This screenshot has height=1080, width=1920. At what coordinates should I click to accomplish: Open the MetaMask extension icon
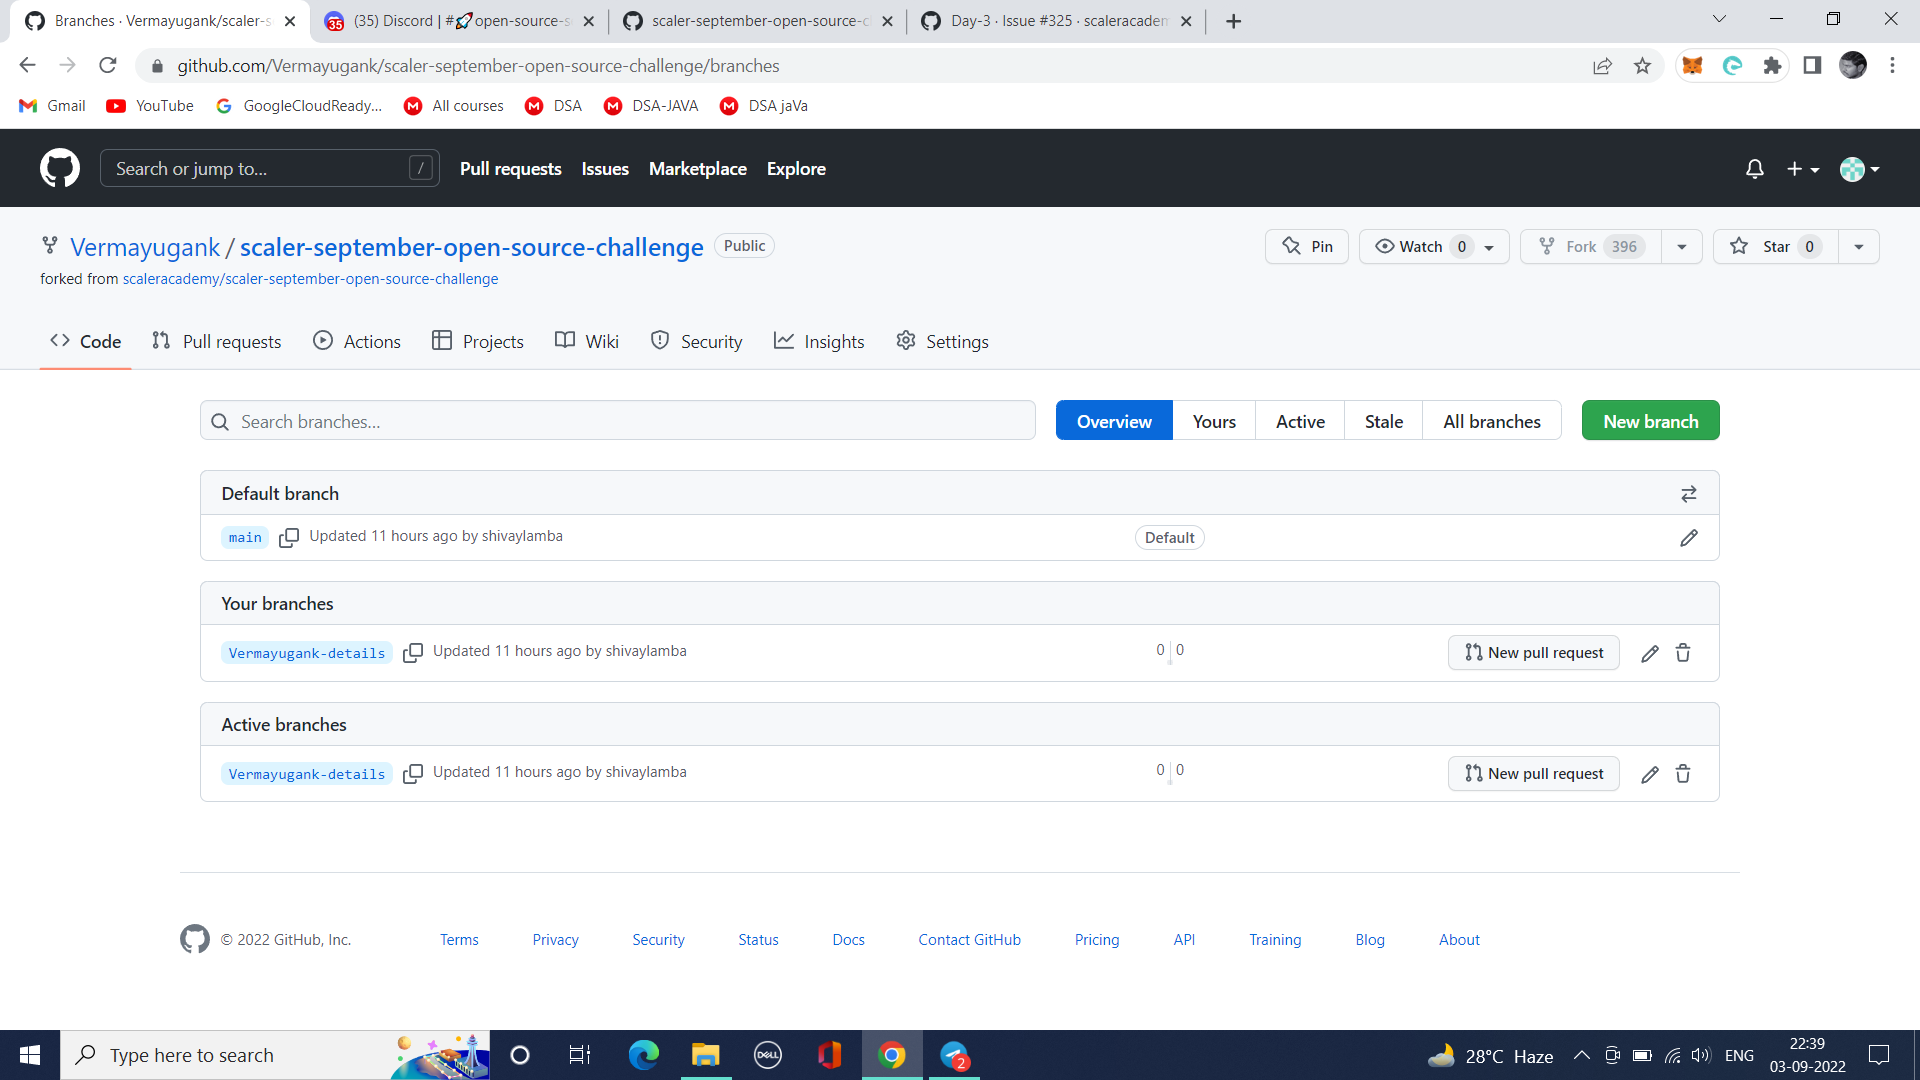point(1694,65)
